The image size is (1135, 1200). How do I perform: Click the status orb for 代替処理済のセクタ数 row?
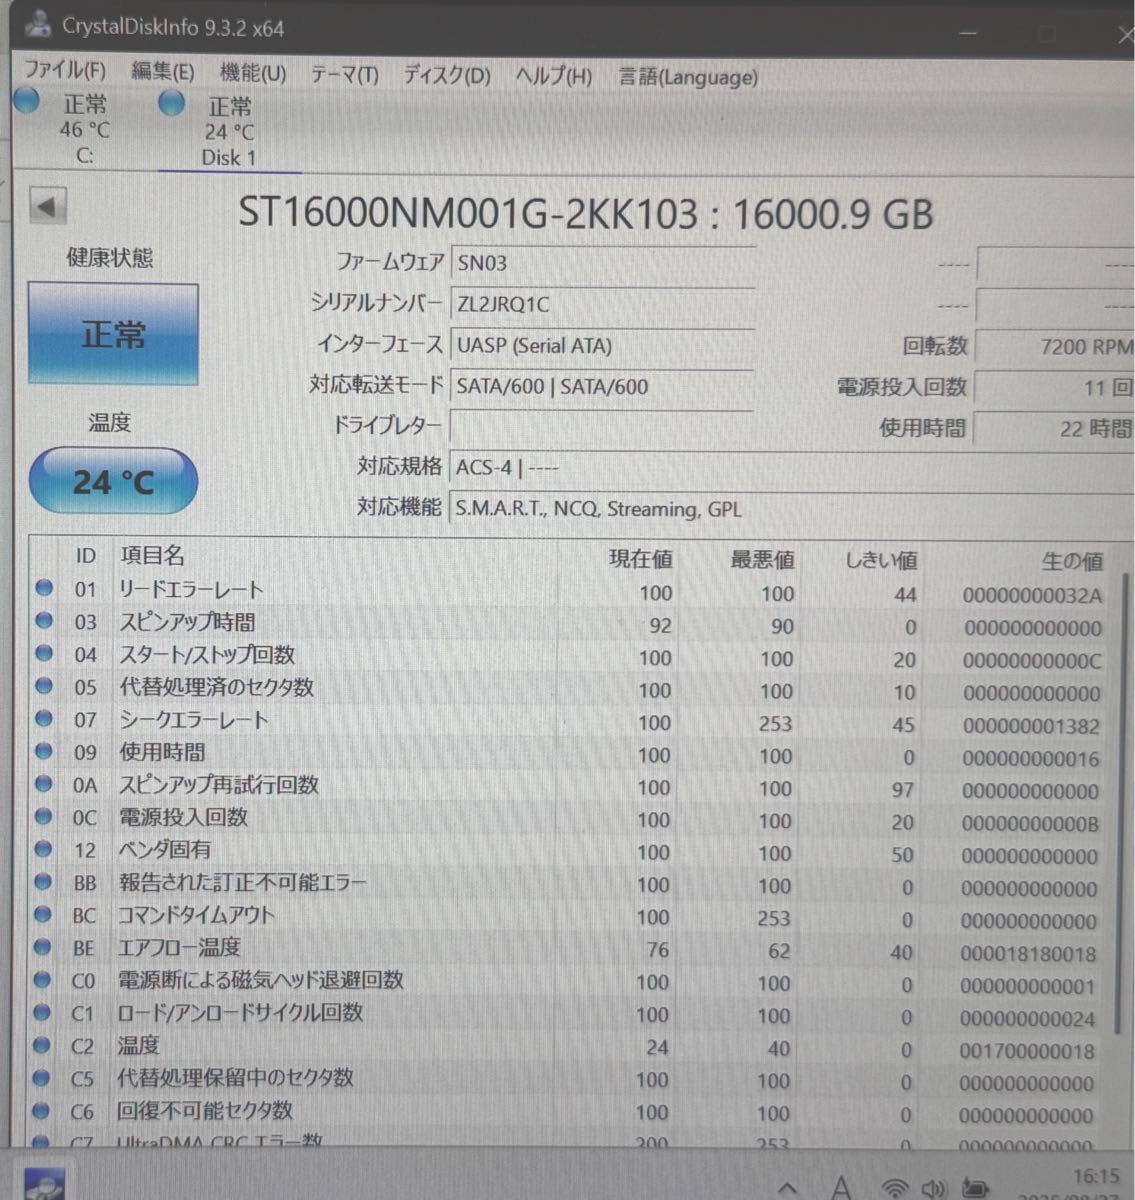click(x=44, y=686)
